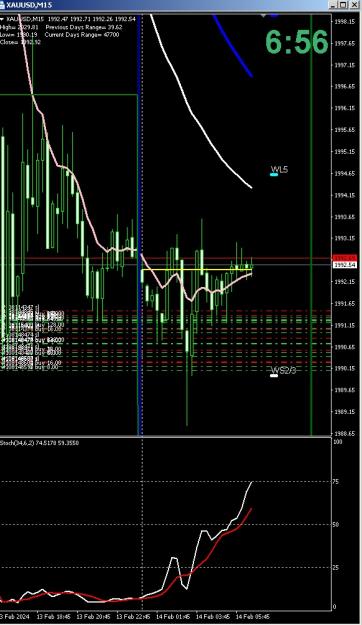Click the 14 Feb 05:45 time label
The image size is (362, 625).
253,616
